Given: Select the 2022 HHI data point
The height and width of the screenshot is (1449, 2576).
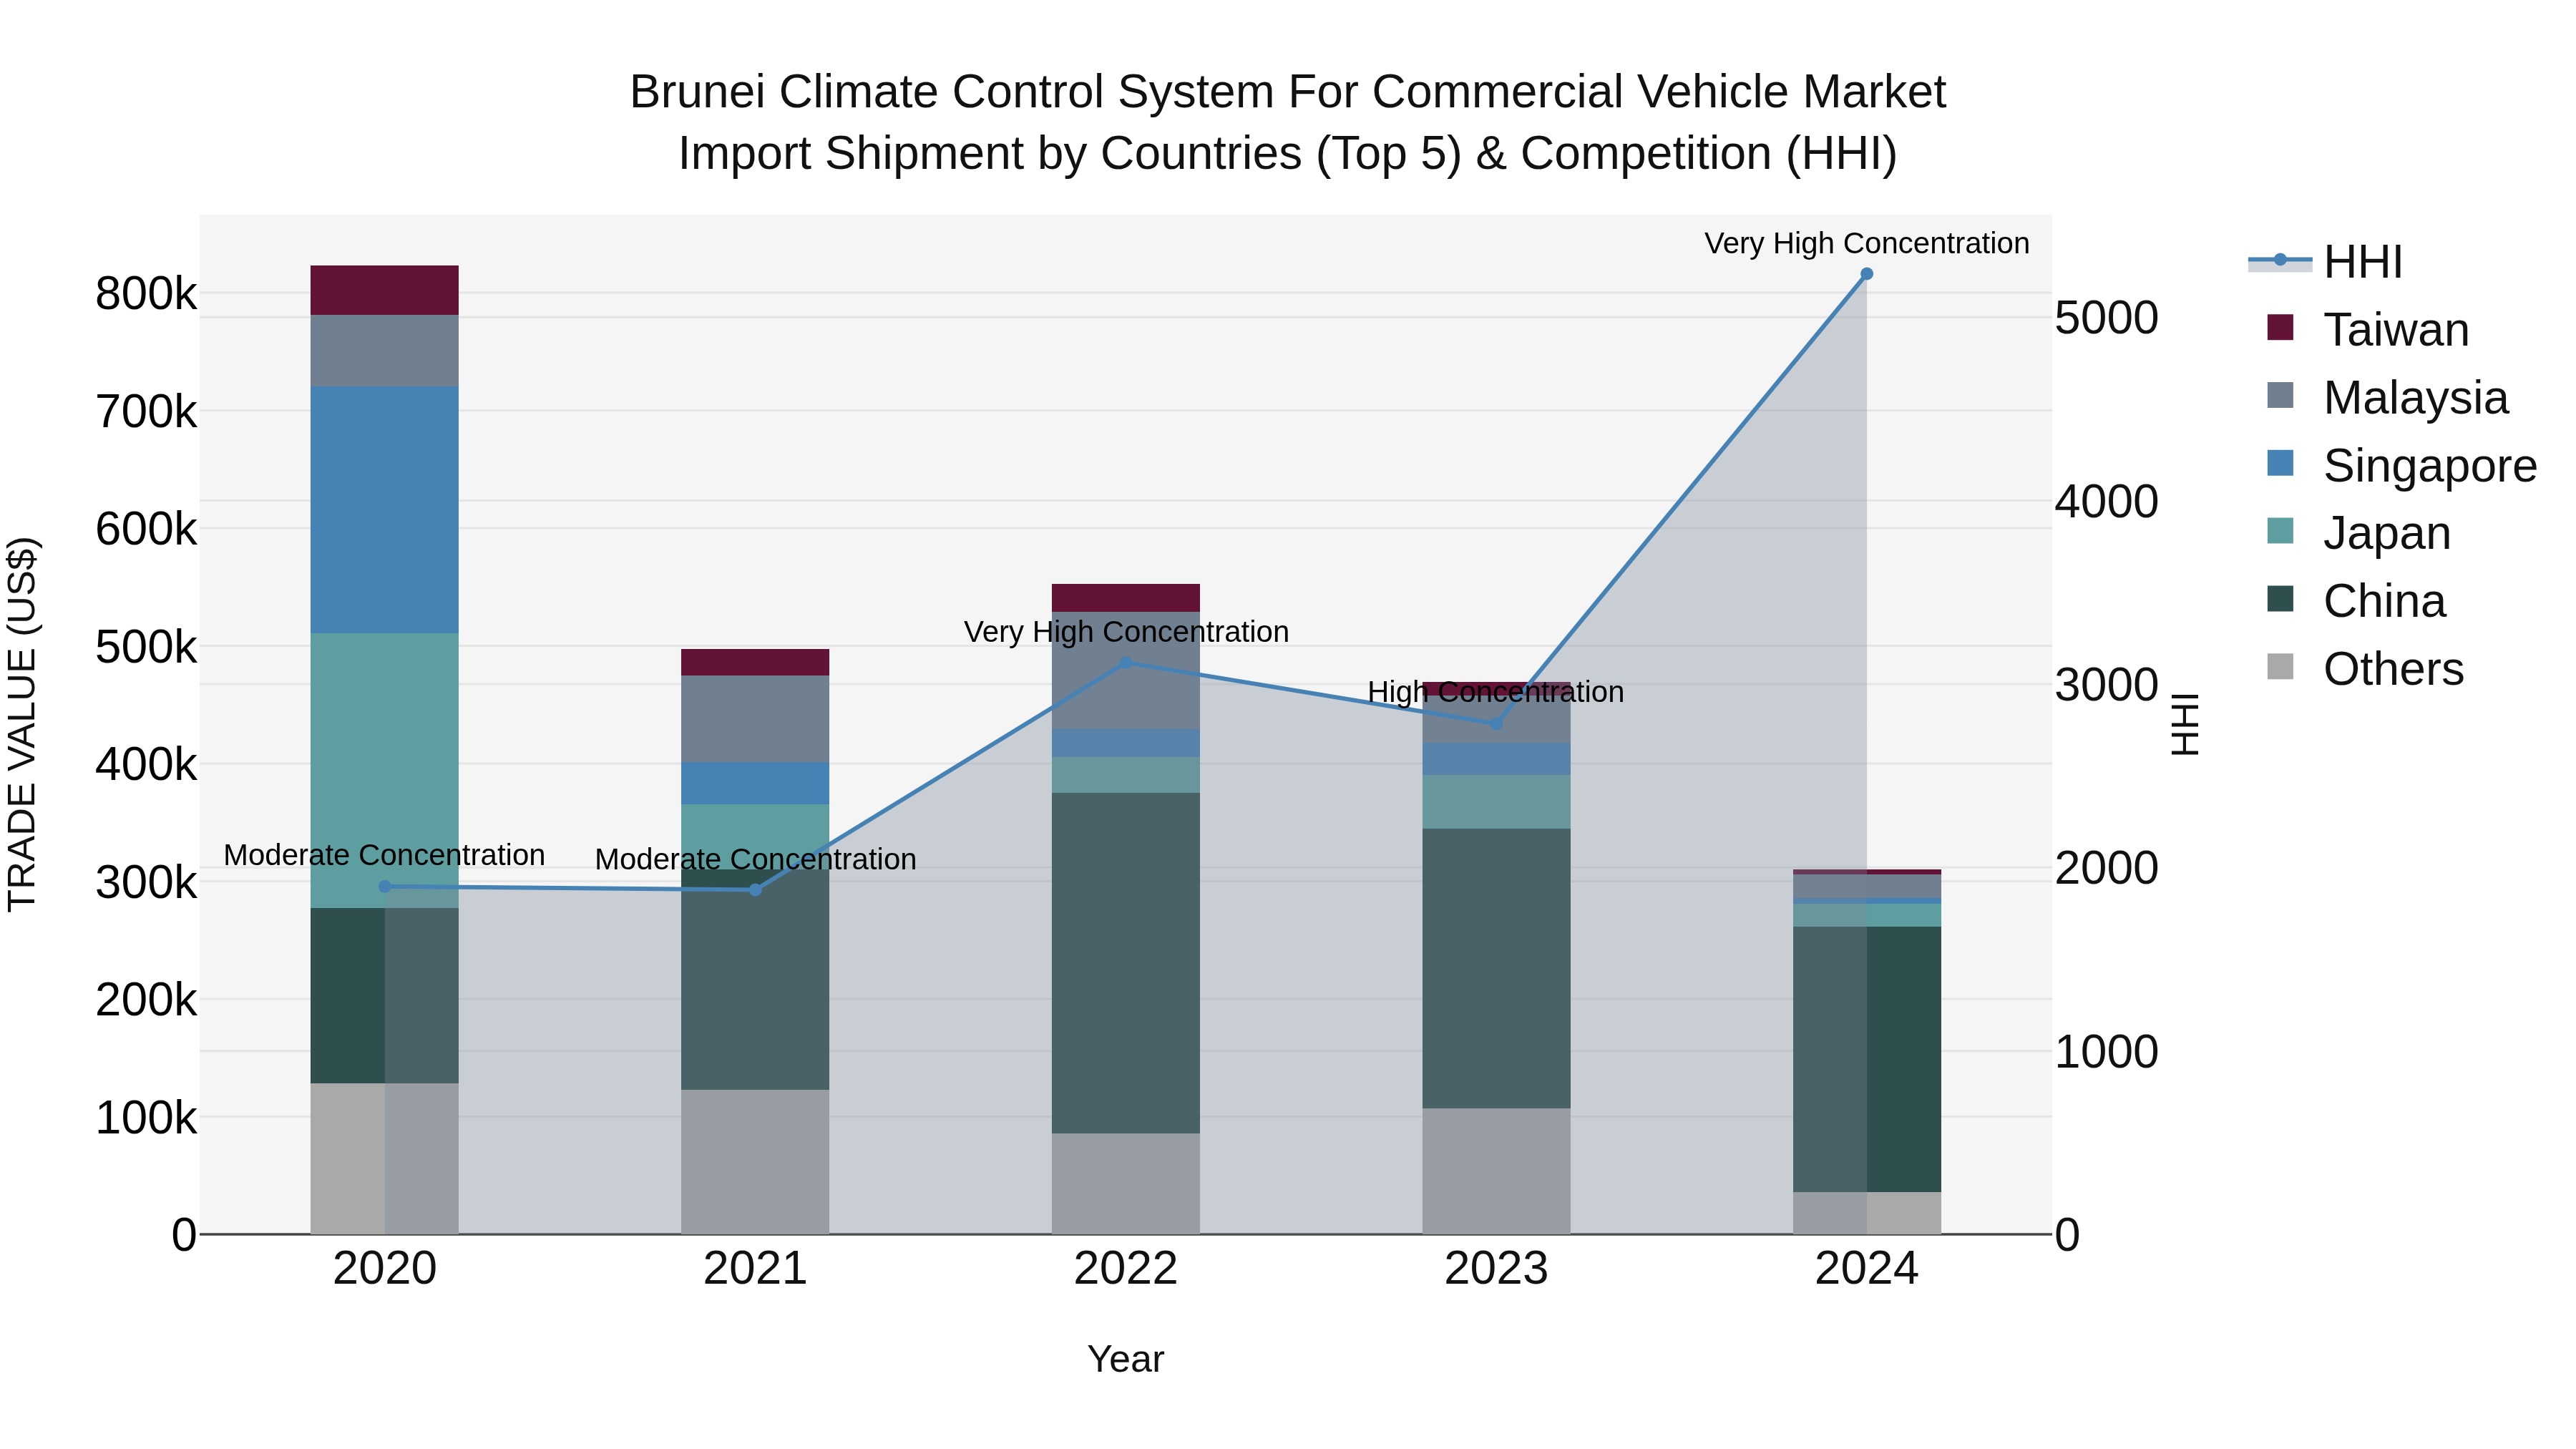Looking at the screenshot, I should 1126,662.
